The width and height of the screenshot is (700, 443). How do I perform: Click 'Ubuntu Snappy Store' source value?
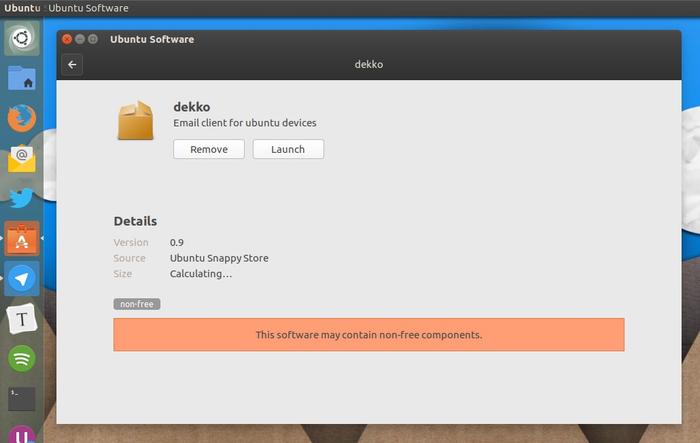219,258
